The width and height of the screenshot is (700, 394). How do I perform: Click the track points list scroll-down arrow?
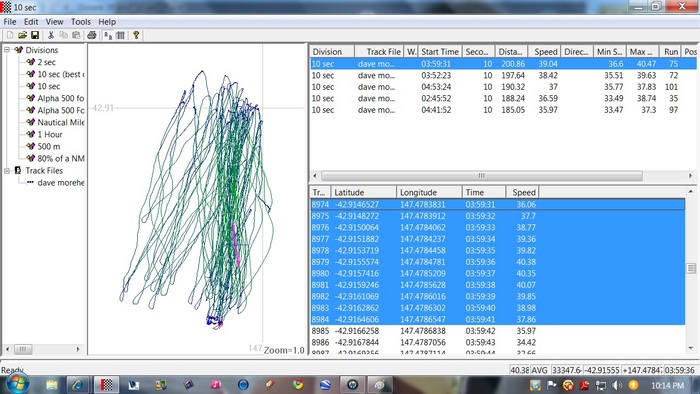691,348
